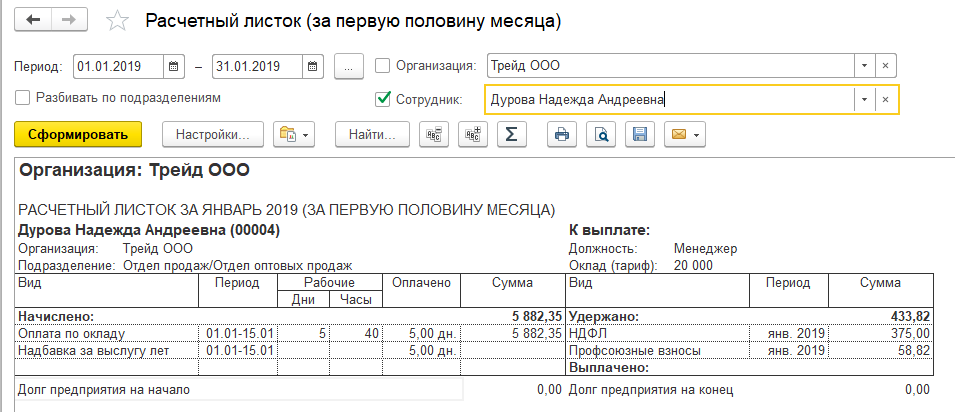The image size is (955, 412).
Task: Click the back navigation arrow
Action: [34, 20]
